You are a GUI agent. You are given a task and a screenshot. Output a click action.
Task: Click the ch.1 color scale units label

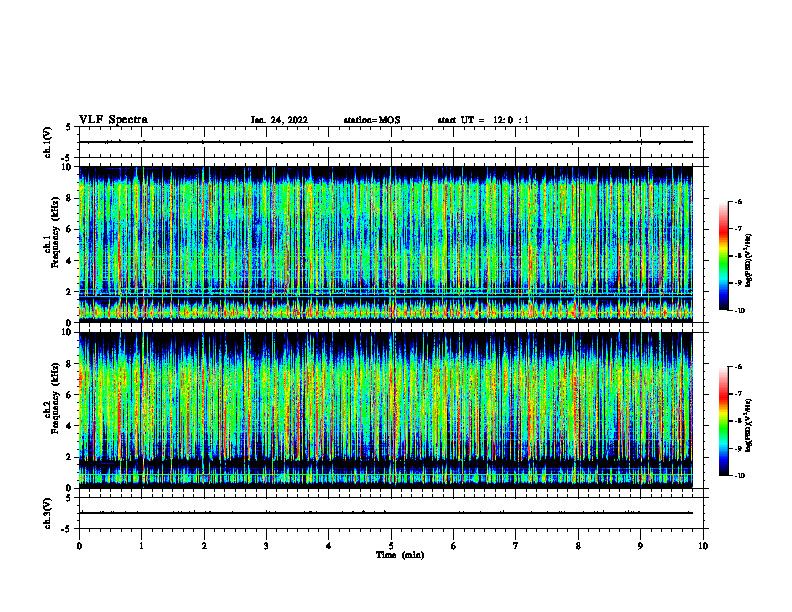point(749,261)
